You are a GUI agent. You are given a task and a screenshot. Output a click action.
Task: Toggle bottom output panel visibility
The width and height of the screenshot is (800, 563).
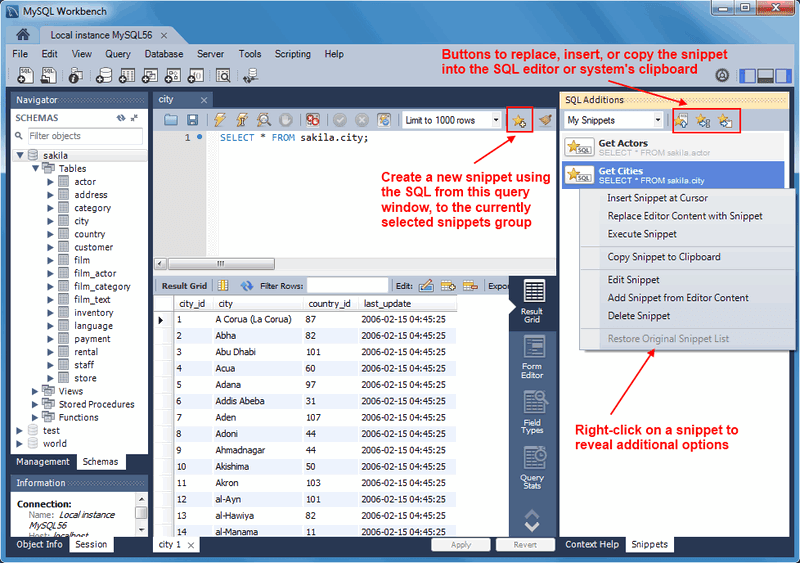point(766,76)
